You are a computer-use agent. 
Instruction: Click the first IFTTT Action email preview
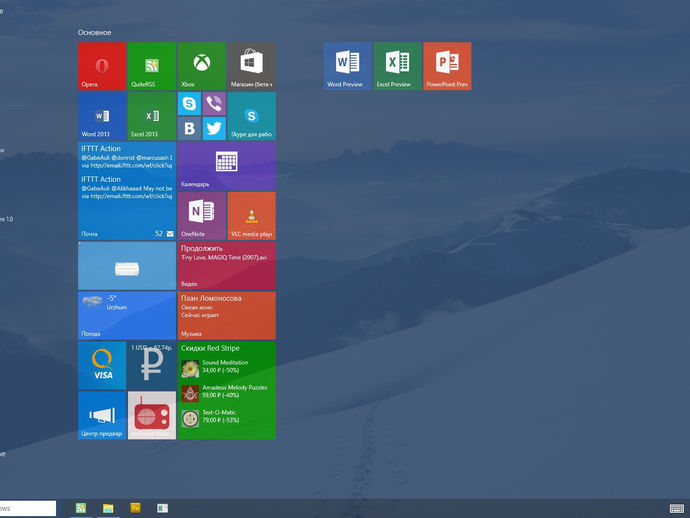point(127,157)
